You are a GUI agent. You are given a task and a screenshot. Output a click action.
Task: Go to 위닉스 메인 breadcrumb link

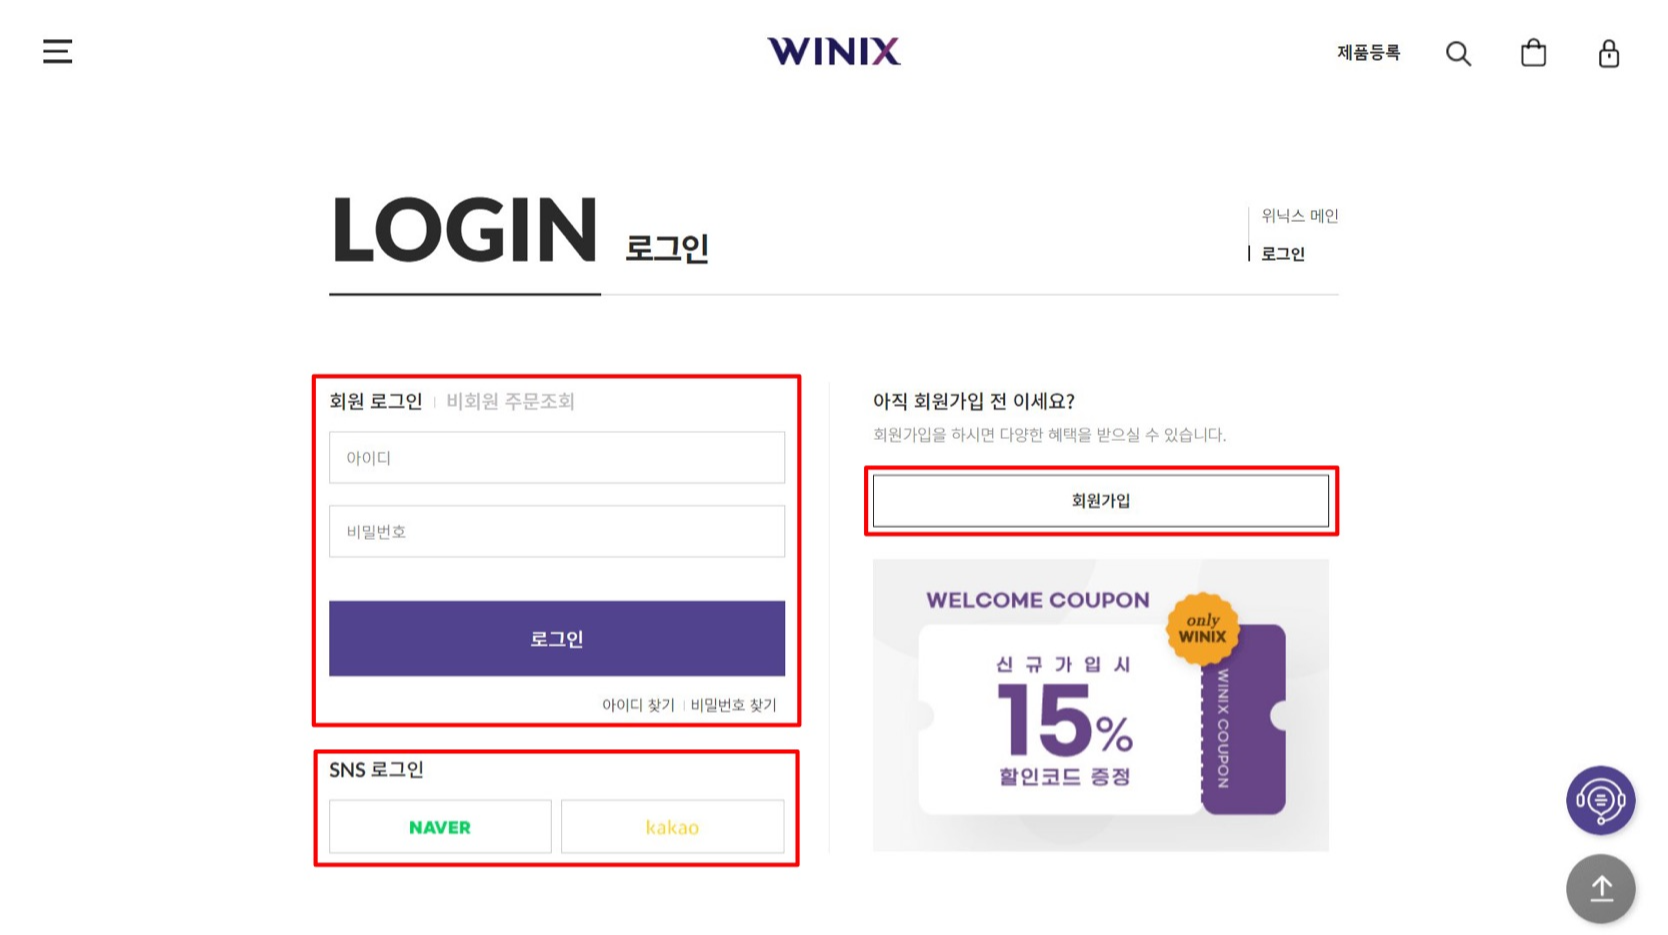(1299, 216)
